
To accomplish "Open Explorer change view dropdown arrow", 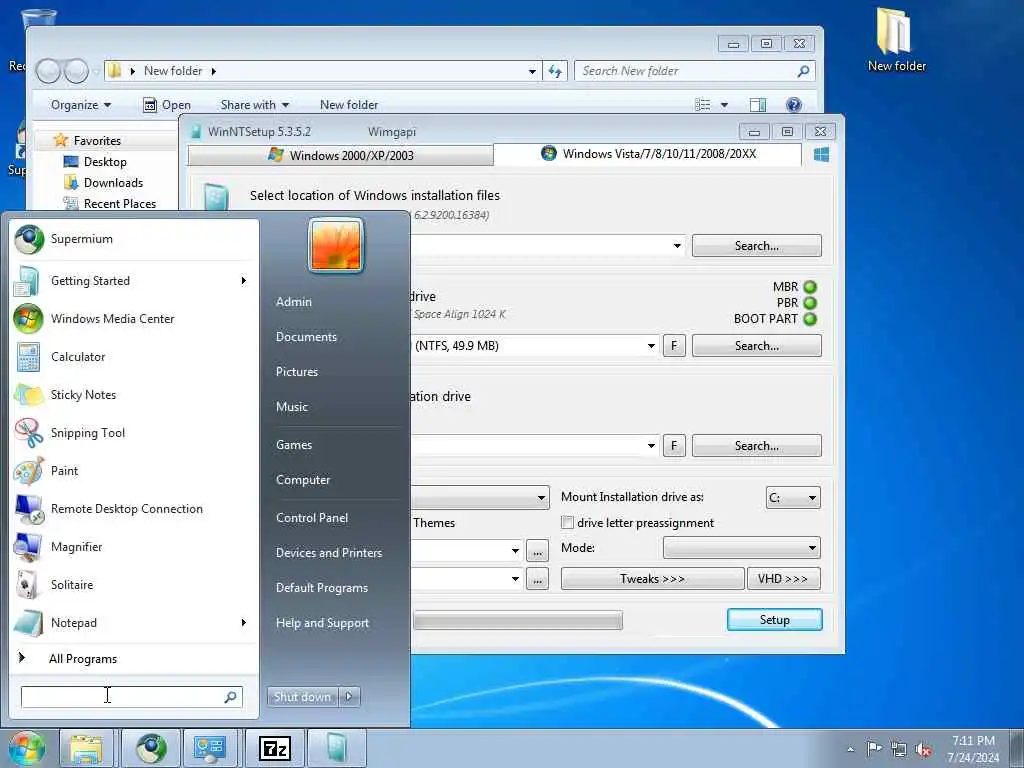I will pyautogui.click(x=724, y=104).
